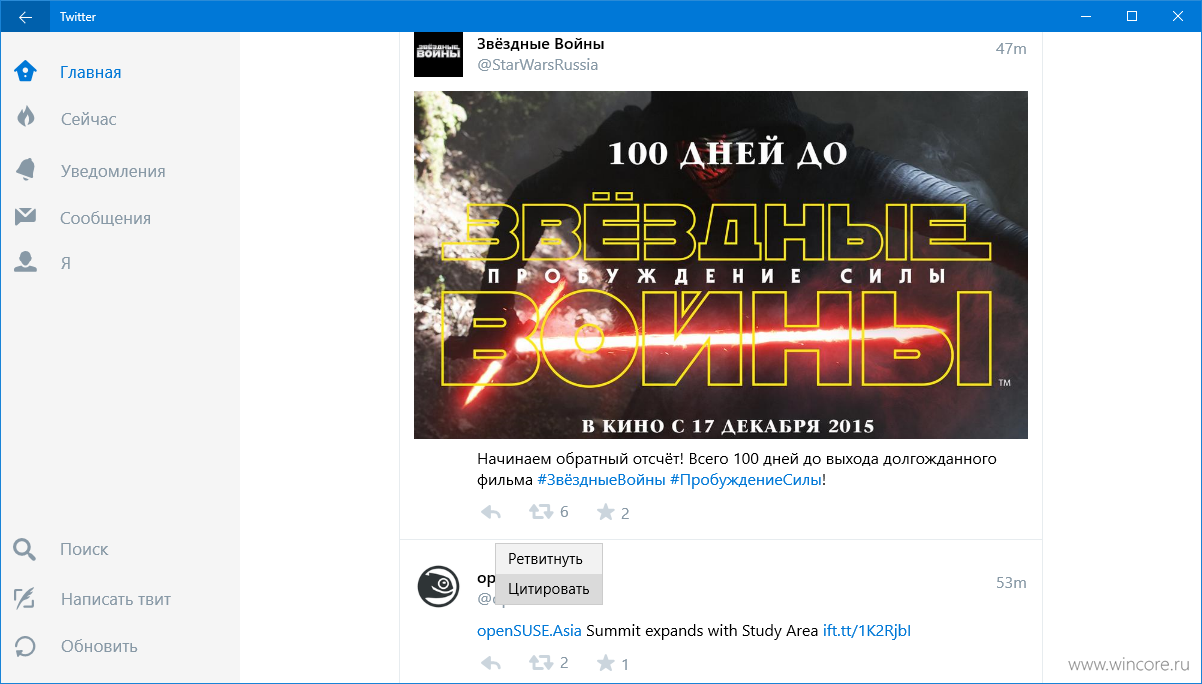The width and height of the screenshot is (1202, 684).
Task: Click retweet count 2 on openSUSE tweet
Action: (x=564, y=663)
